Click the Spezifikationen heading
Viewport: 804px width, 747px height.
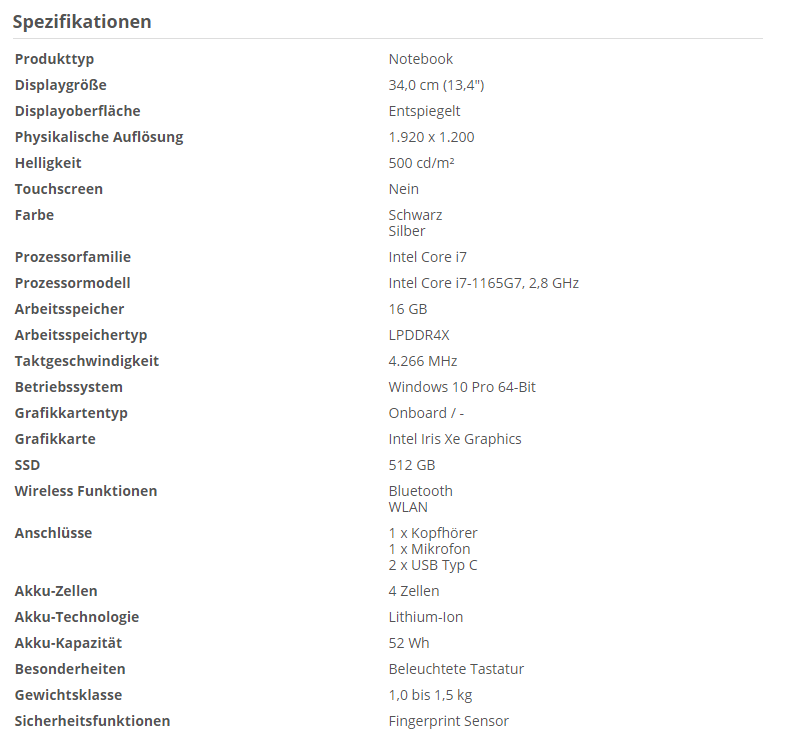click(82, 21)
